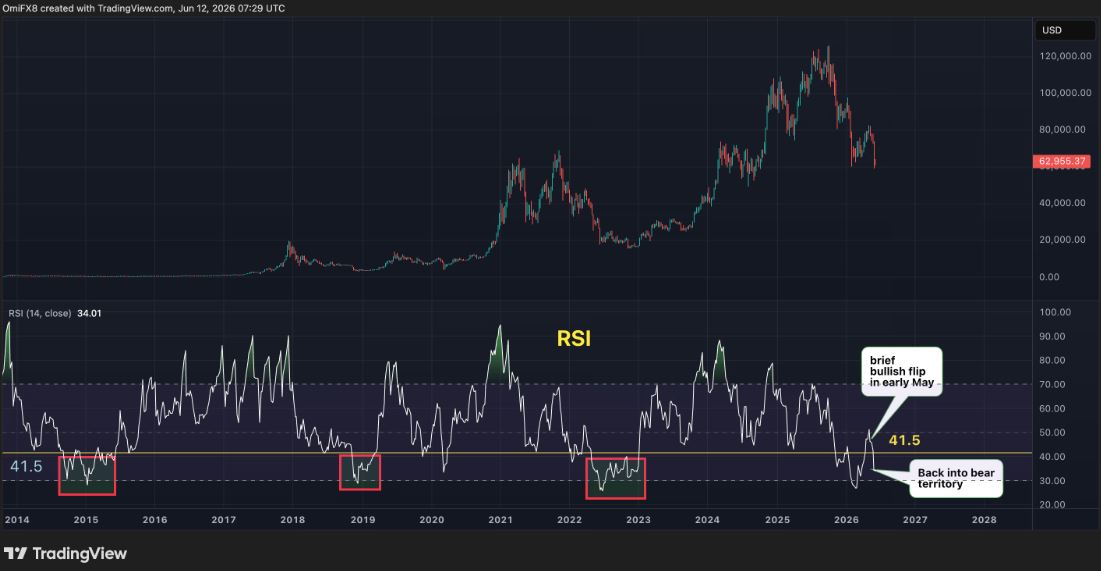Click the 2026 label on time axis

click(846, 520)
